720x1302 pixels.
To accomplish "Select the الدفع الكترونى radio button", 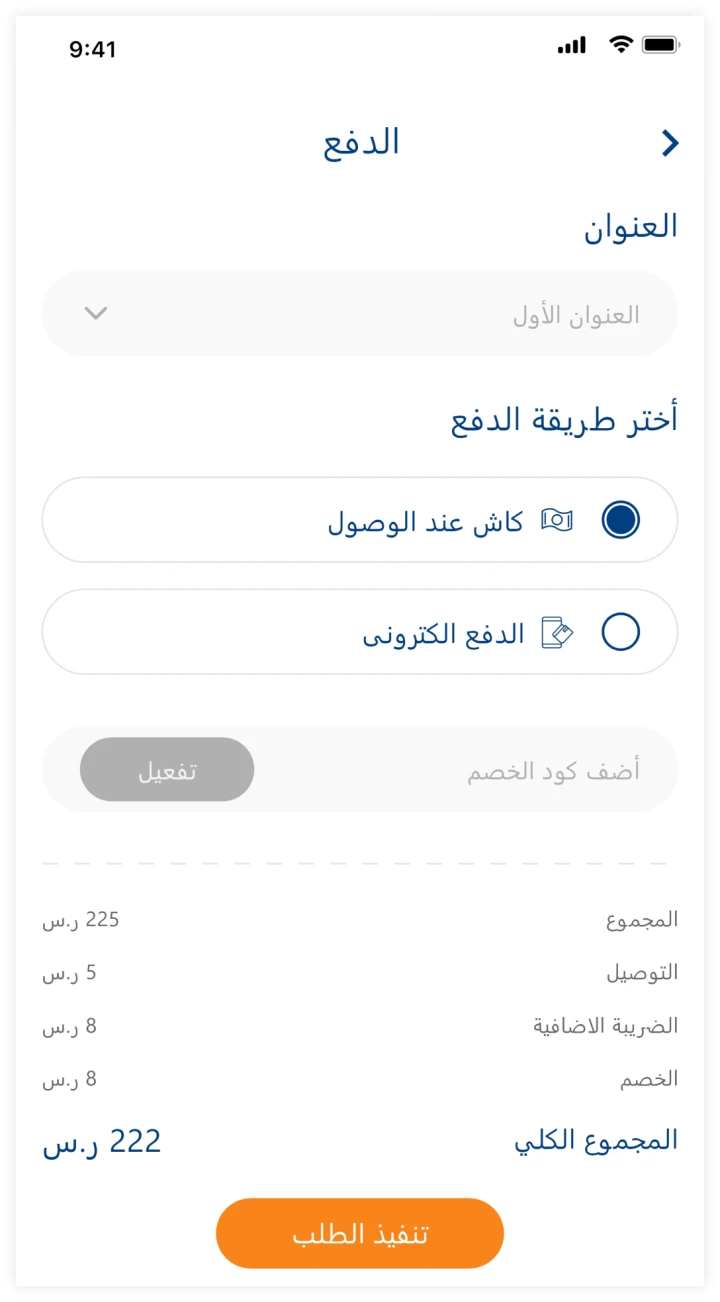I will [x=620, y=632].
